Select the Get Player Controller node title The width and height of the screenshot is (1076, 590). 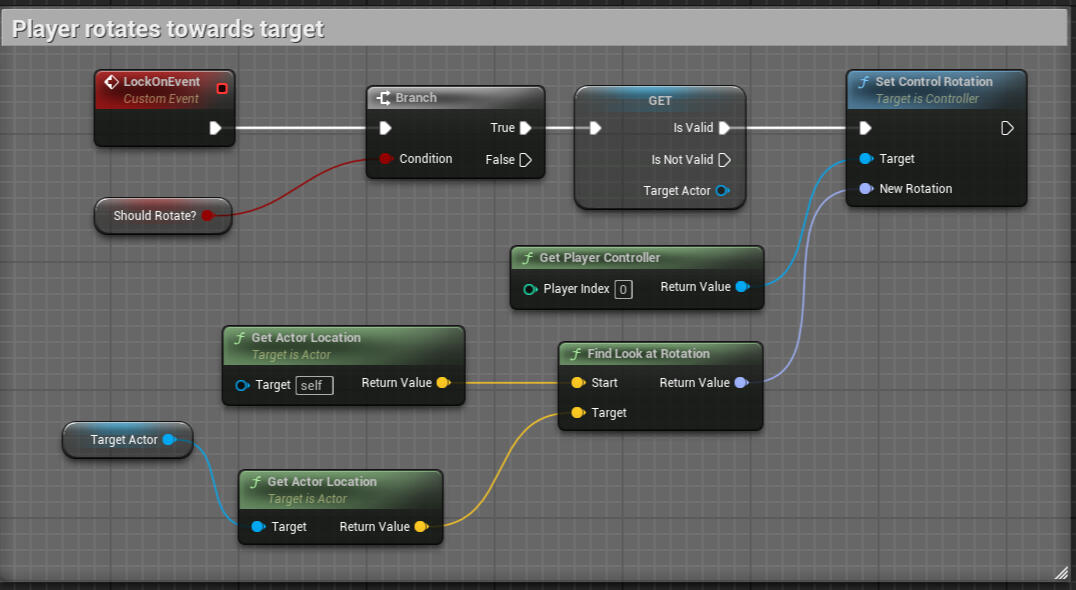pyautogui.click(x=599, y=258)
